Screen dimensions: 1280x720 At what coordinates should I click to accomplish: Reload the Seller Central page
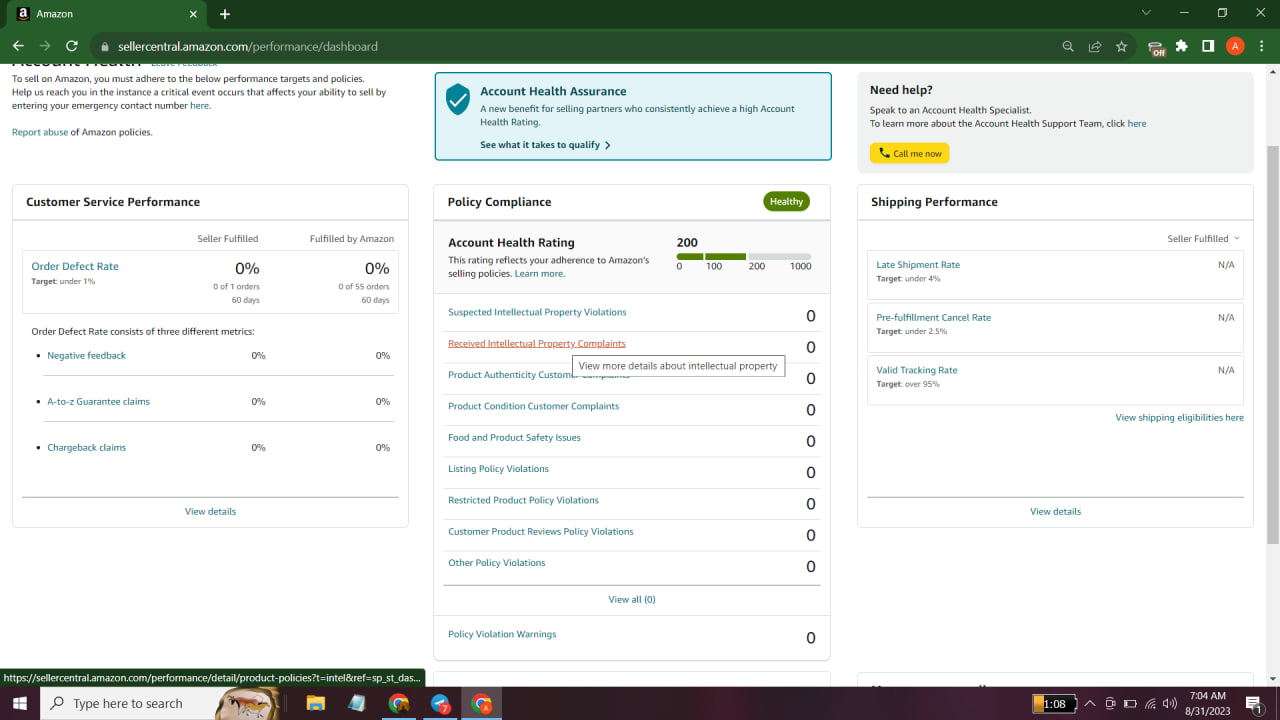click(72, 46)
